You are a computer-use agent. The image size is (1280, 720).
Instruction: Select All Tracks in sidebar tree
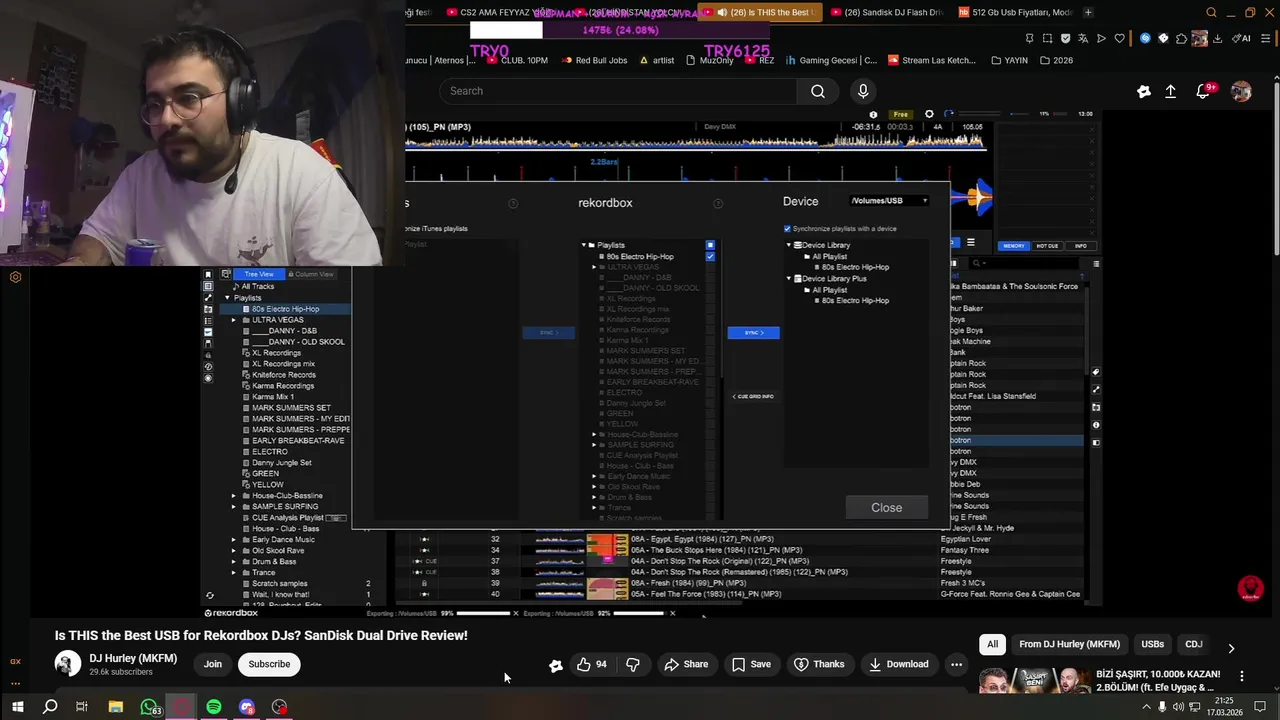pos(257,287)
